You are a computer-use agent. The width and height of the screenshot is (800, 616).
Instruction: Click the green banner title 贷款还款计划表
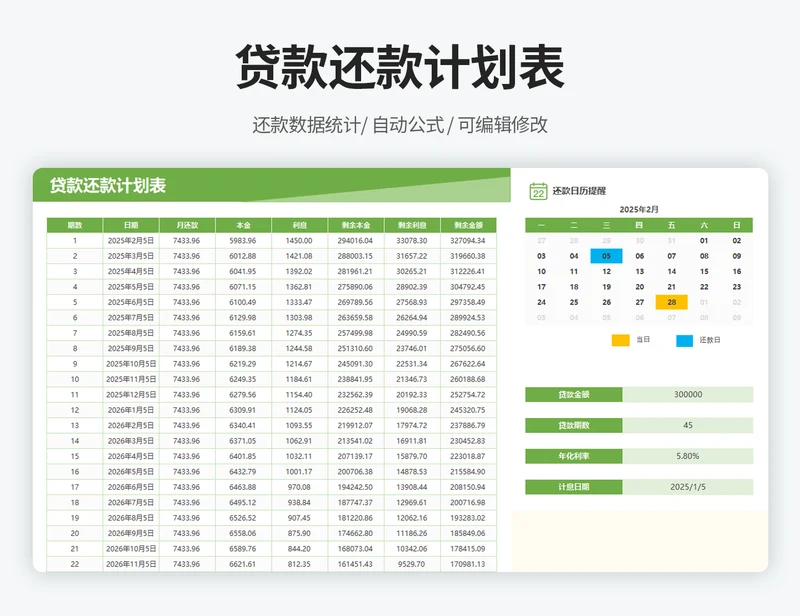(x=108, y=185)
